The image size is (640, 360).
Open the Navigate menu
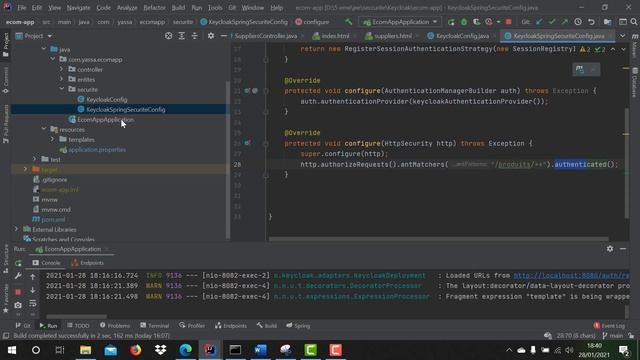click(78, 8)
